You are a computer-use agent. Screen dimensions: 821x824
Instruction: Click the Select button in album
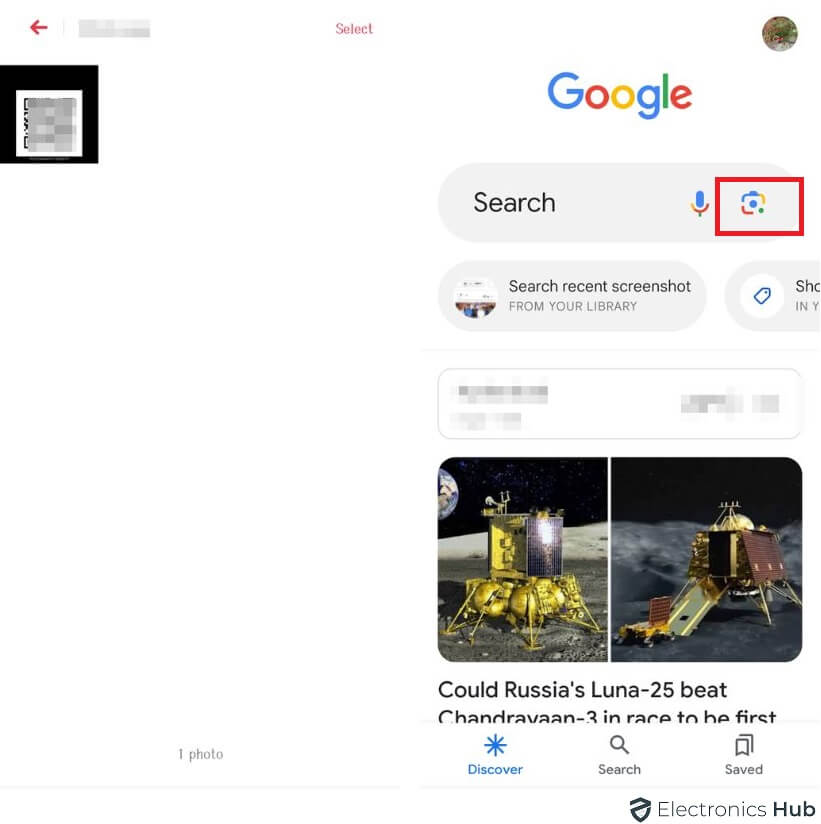click(x=354, y=29)
